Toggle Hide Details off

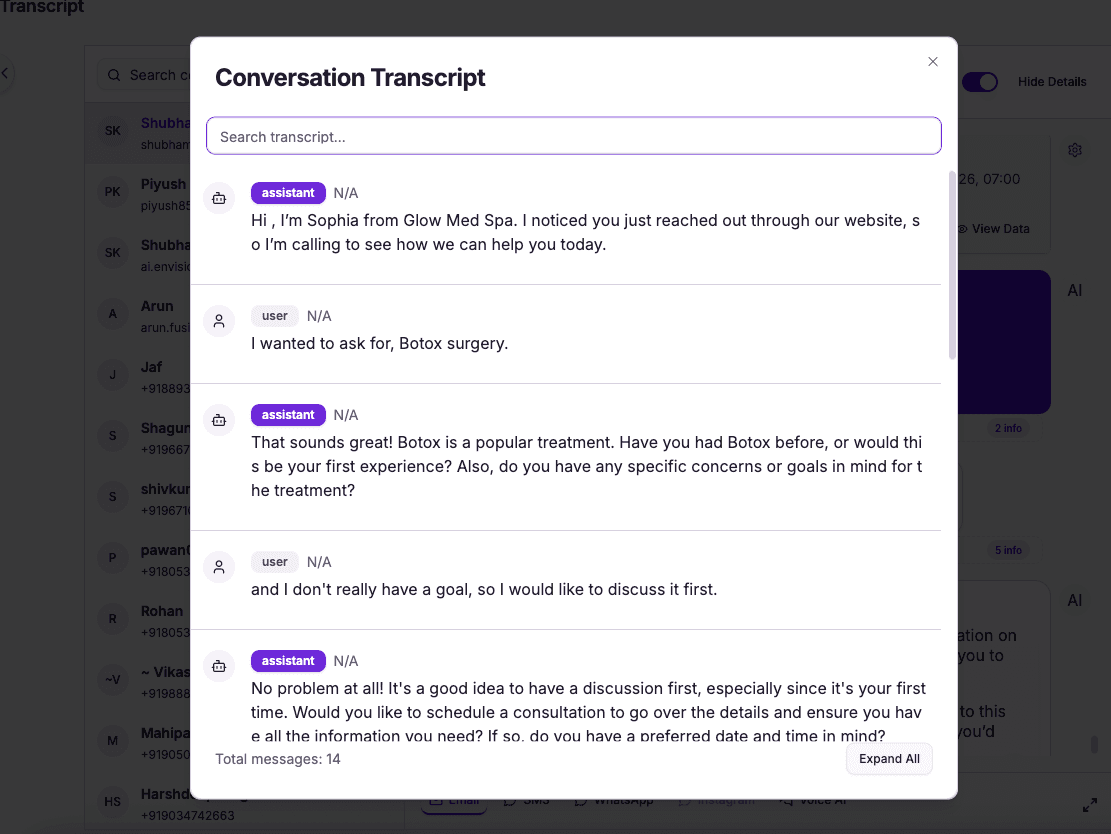click(x=980, y=82)
